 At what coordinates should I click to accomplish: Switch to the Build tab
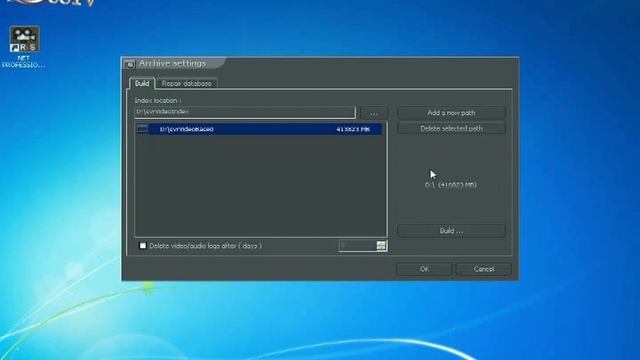(142, 83)
